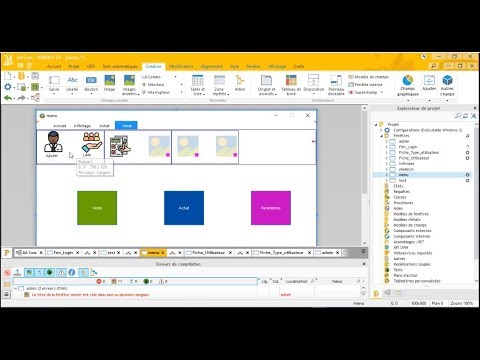This screenshot has height=360, width=480.
Task: Click the green Vente button
Action: tap(97, 208)
